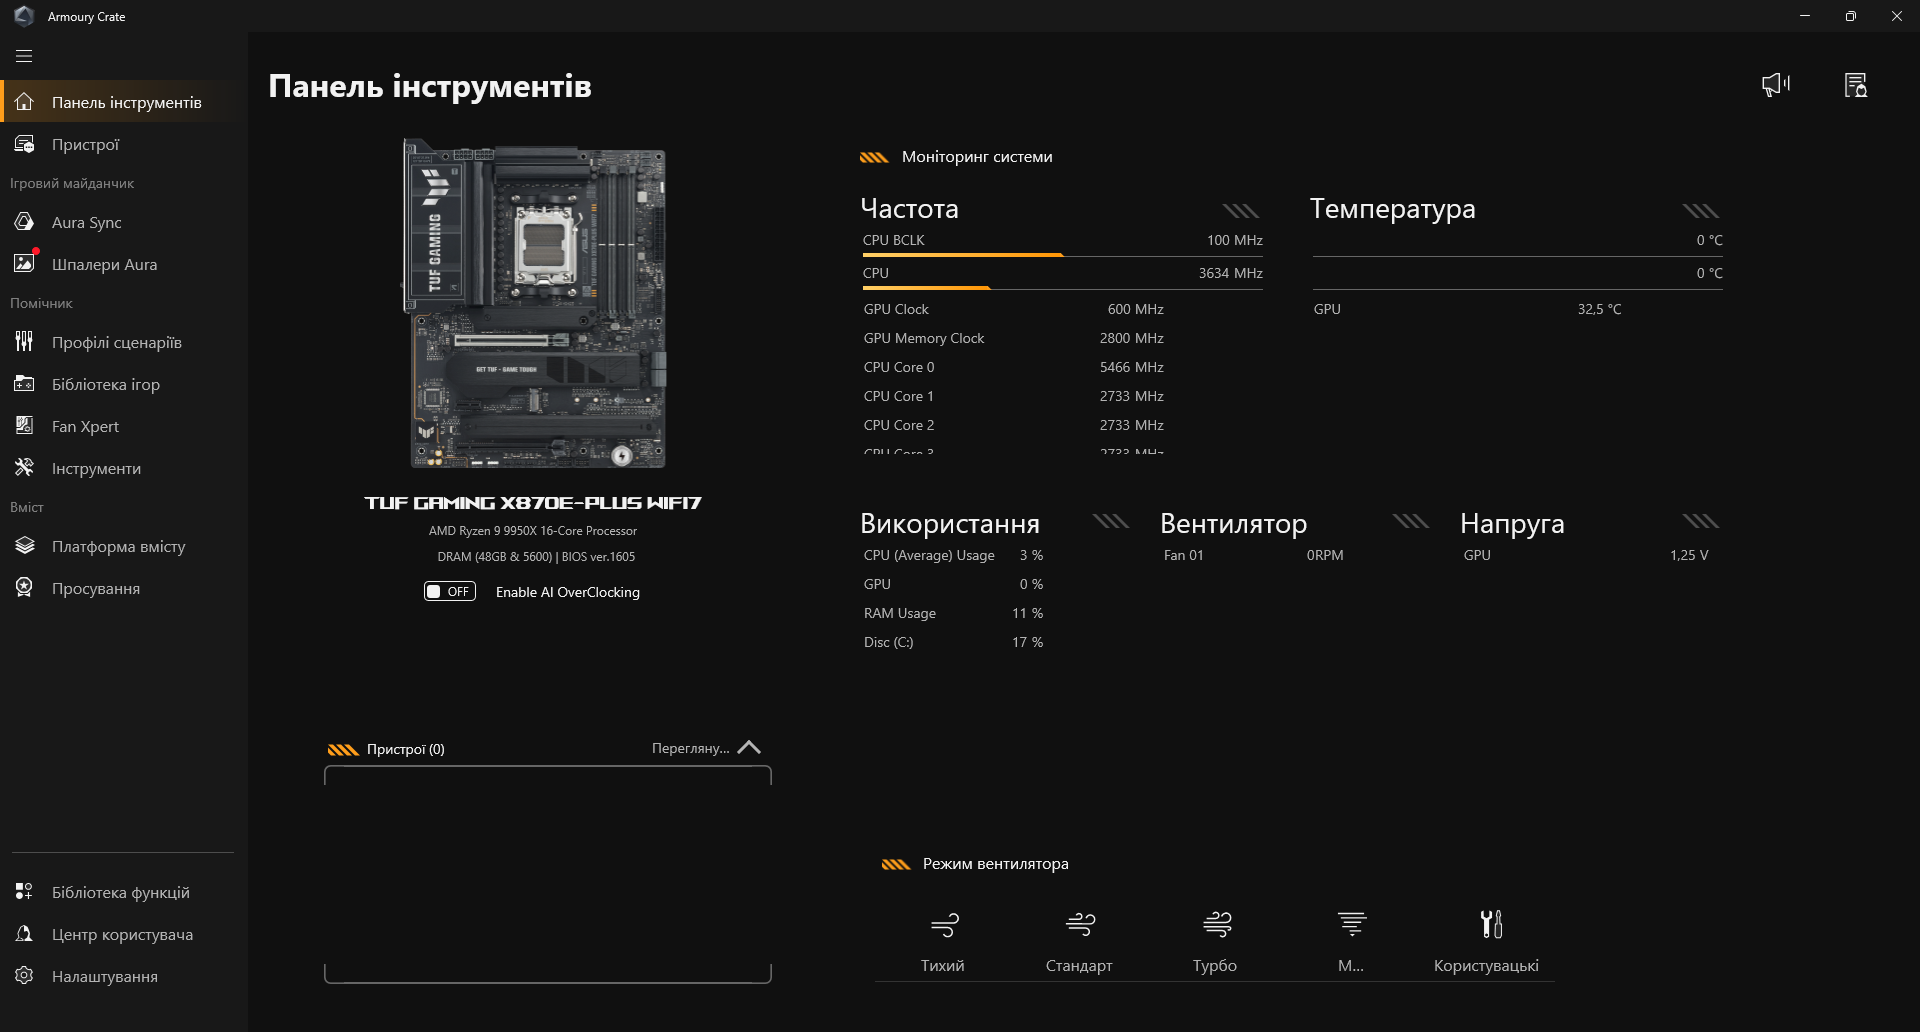
Task: Click the Просування promotion badge icon
Action: point(24,588)
